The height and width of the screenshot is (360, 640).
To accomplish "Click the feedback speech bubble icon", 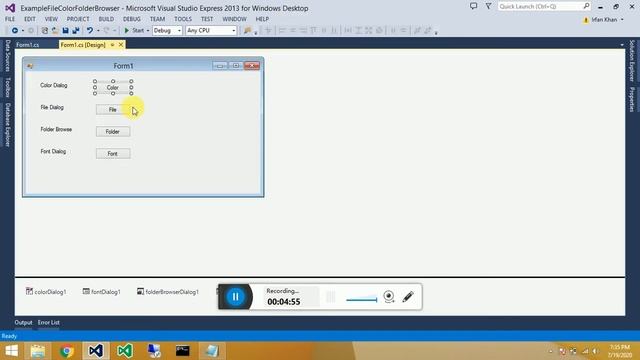I will (x=473, y=6).
